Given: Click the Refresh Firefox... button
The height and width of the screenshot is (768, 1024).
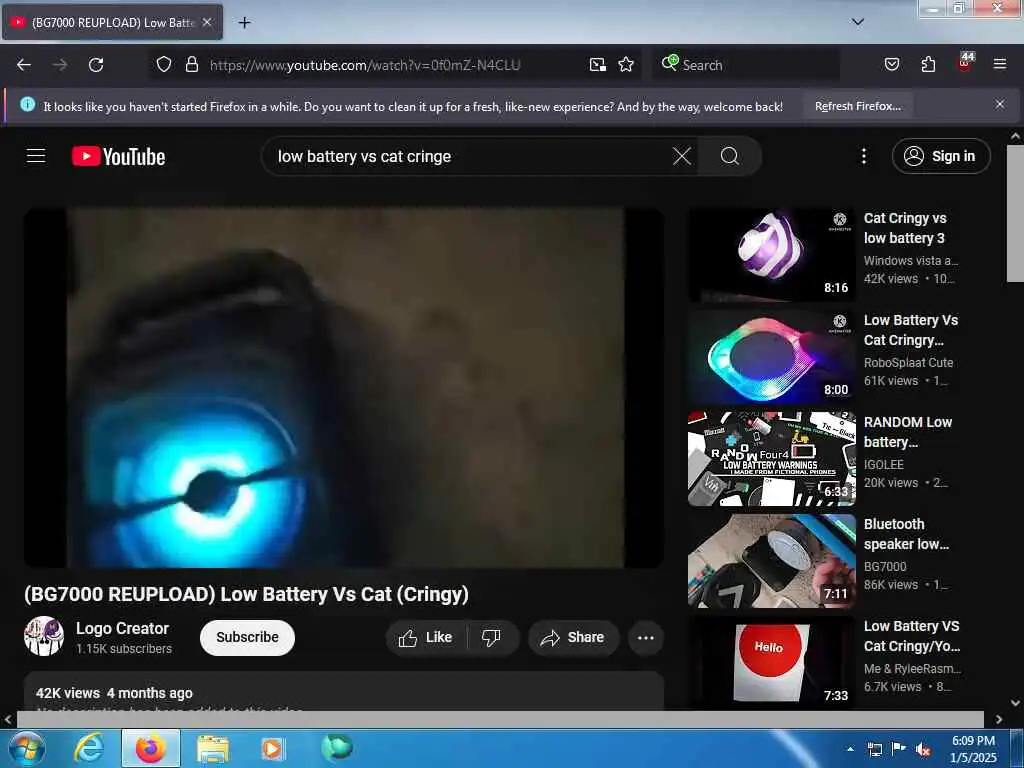Looking at the screenshot, I should coord(857,106).
